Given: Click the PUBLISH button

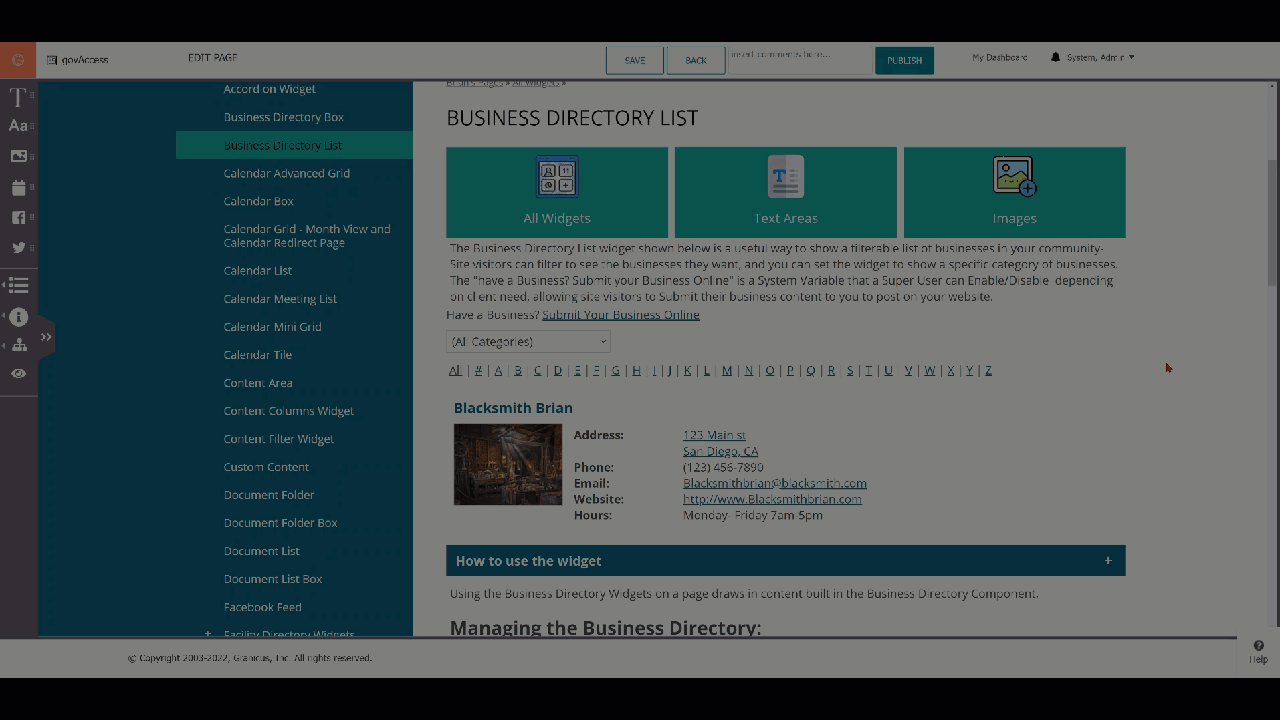Looking at the screenshot, I should pos(904,60).
